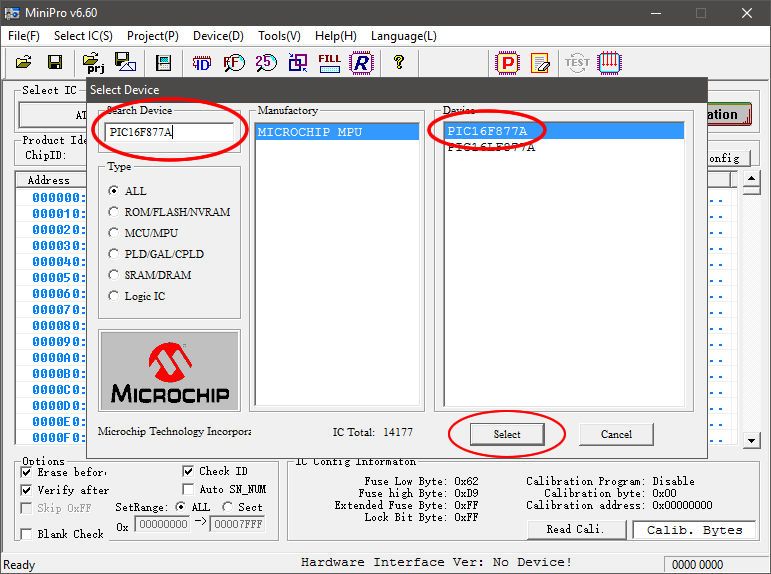Image resolution: width=771 pixels, height=574 pixels.
Task: Click the 4D device ID icon
Action: tap(202, 63)
